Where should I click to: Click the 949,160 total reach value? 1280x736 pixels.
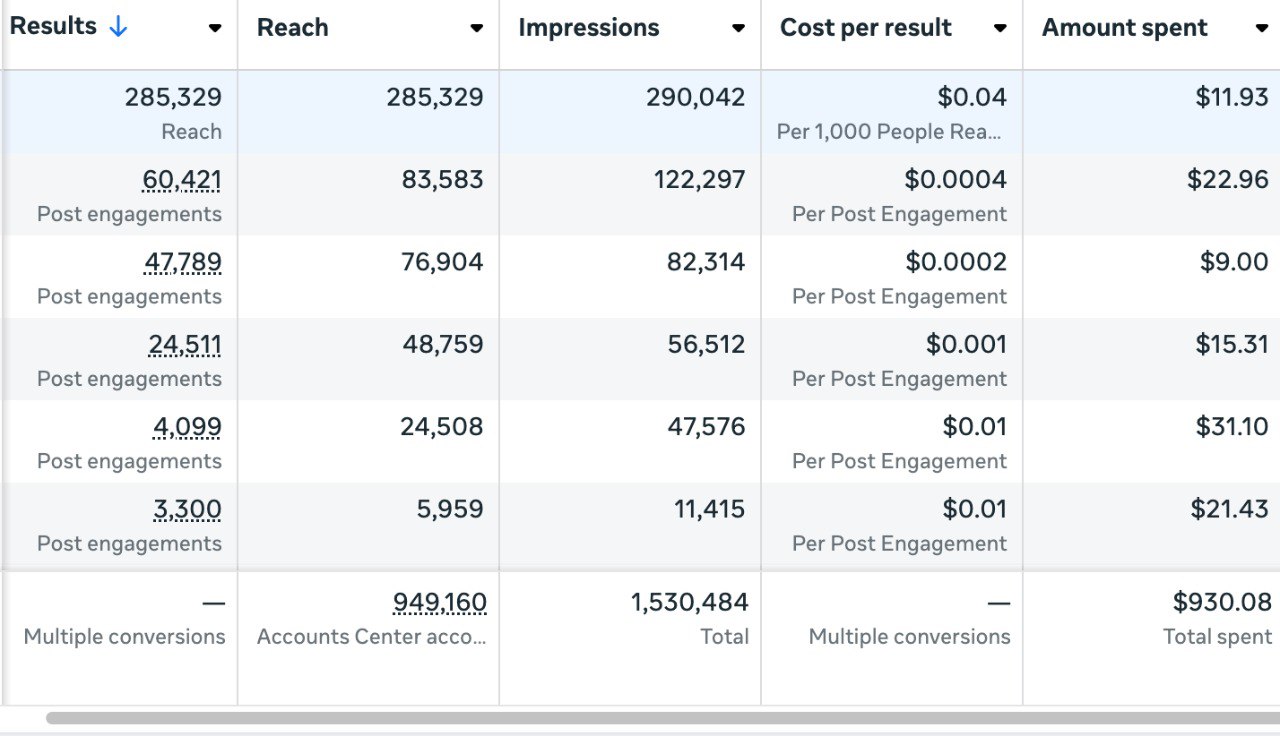coord(439,603)
